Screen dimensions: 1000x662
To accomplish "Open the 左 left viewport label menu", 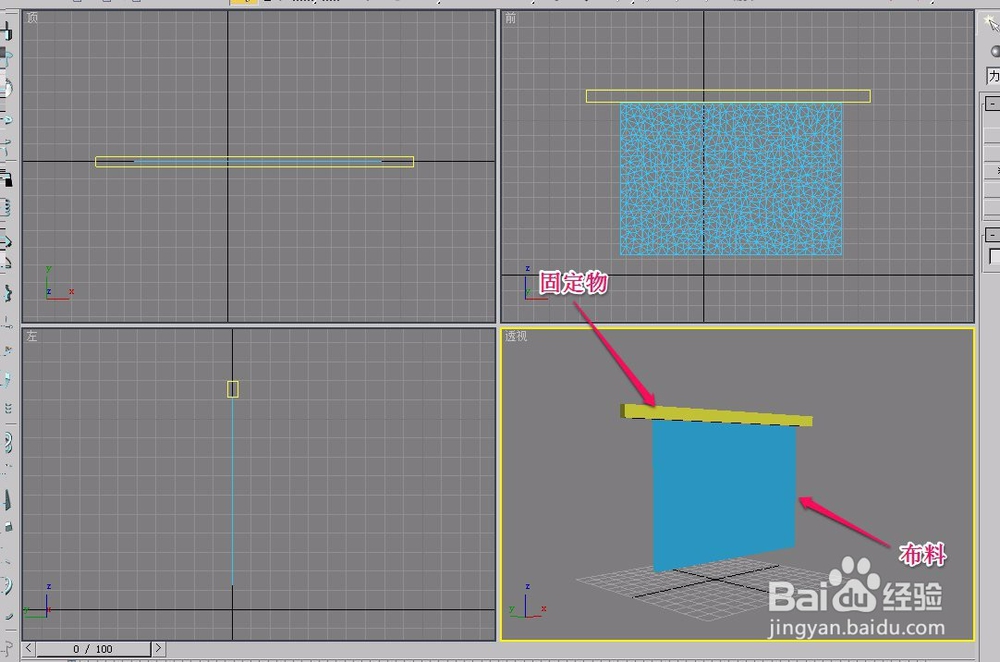I will click(x=32, y=336).
